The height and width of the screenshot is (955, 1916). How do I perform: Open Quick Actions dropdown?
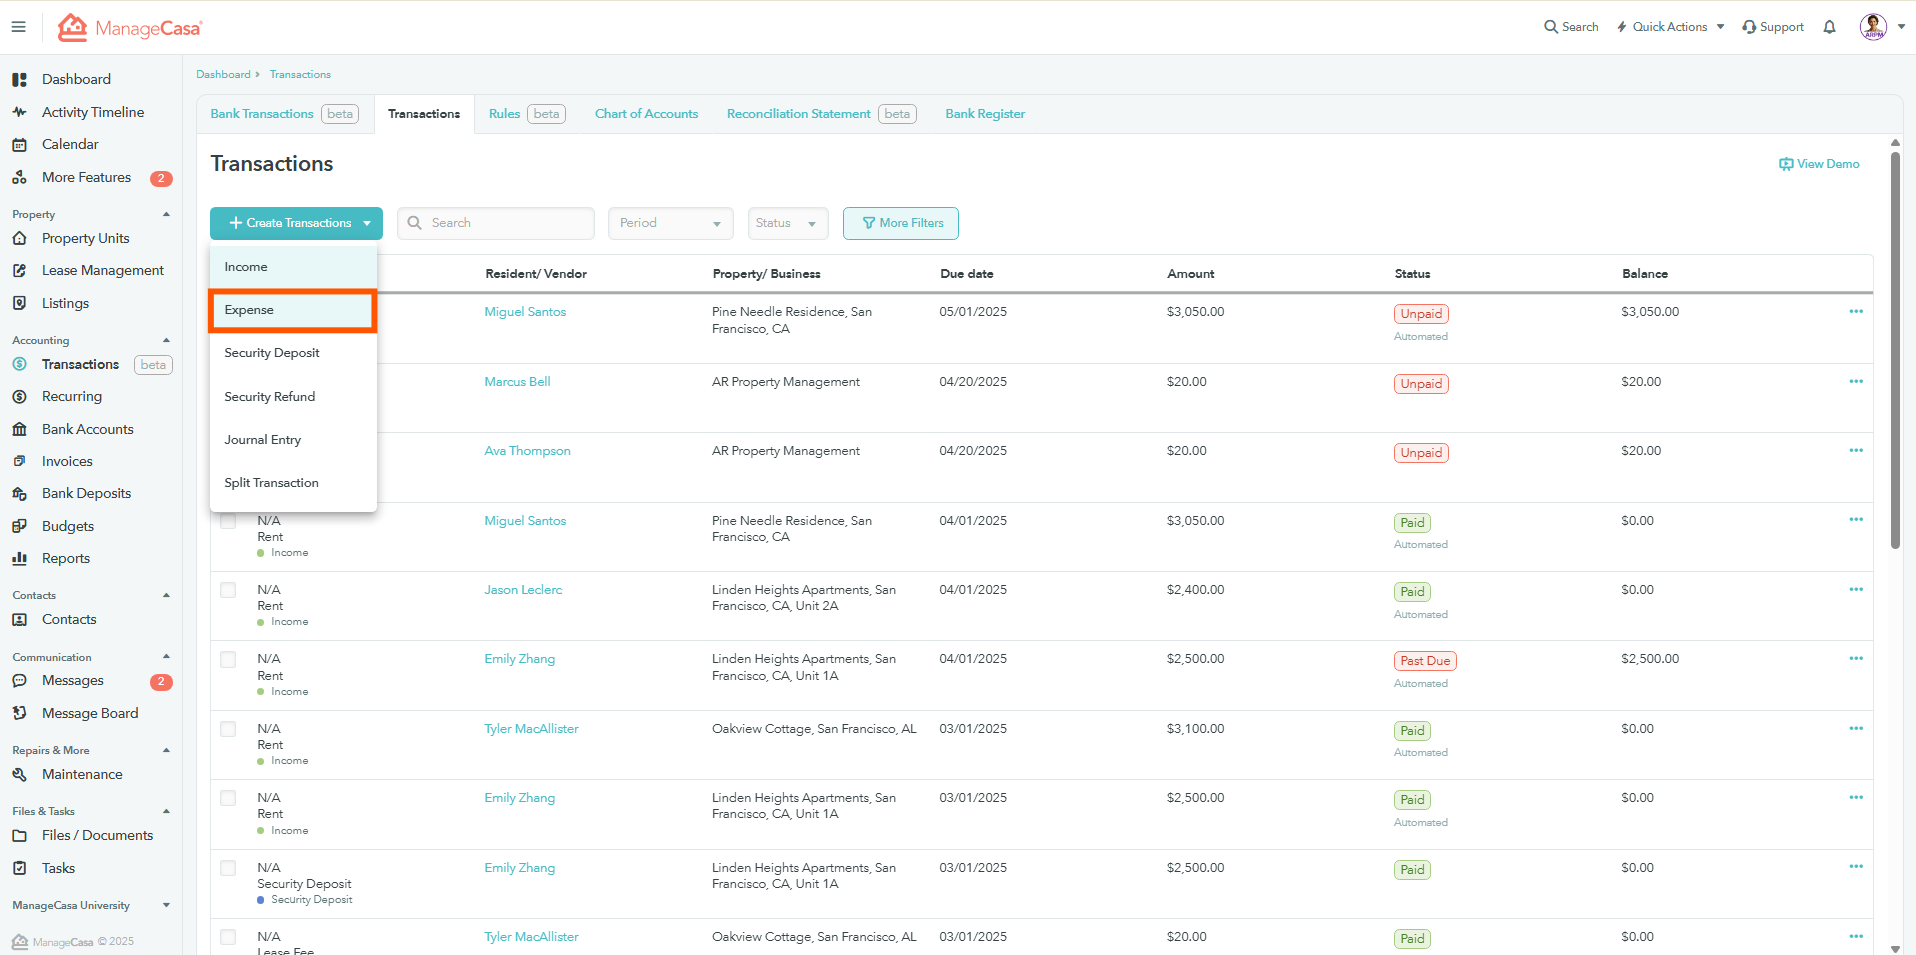tap(1670, 27)
